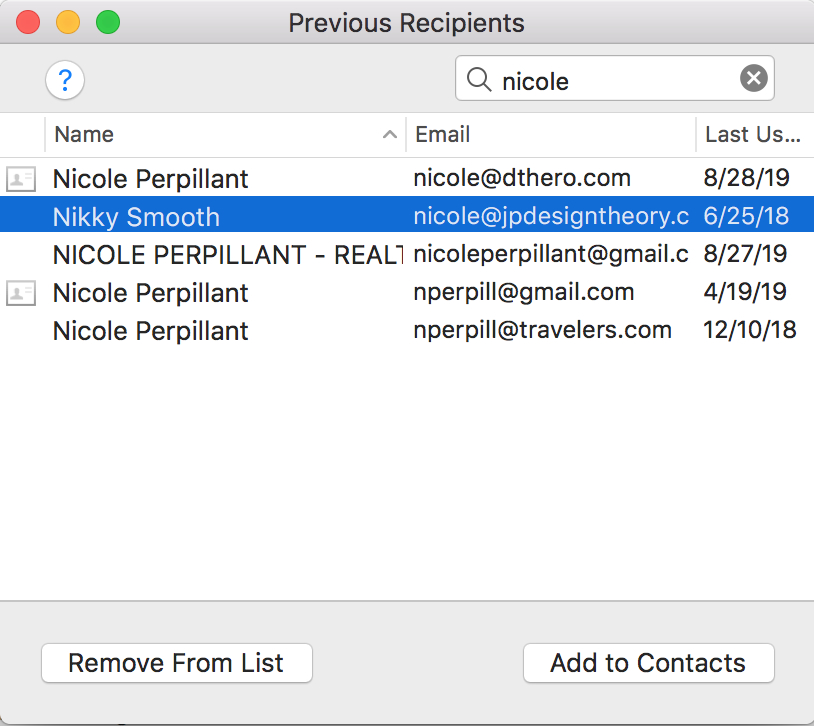Screen dimensions: 814x726
Task: Sort by Last Used column header
Action: tap(752, 135)
